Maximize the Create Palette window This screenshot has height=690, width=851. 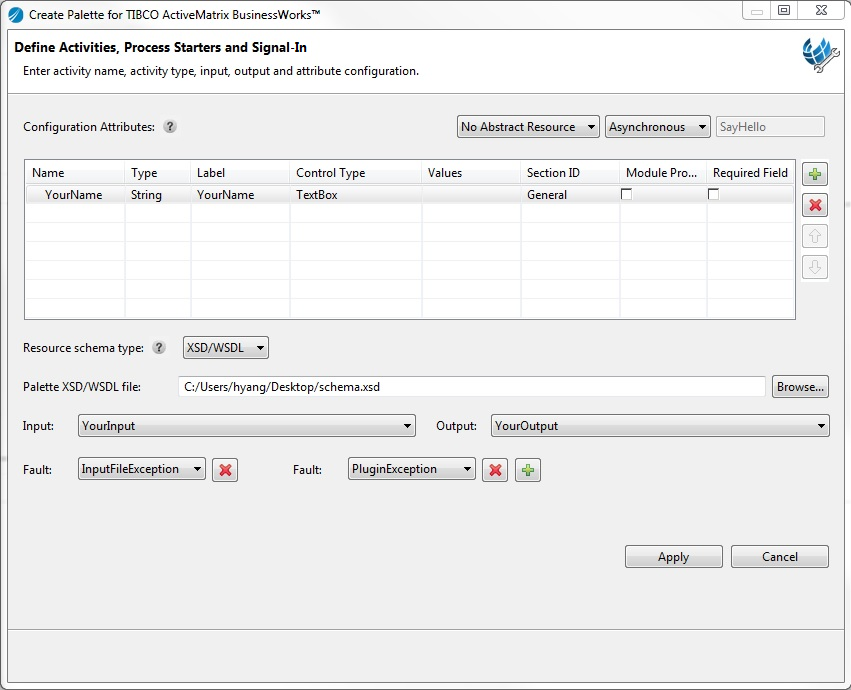(x=784, y=10)
